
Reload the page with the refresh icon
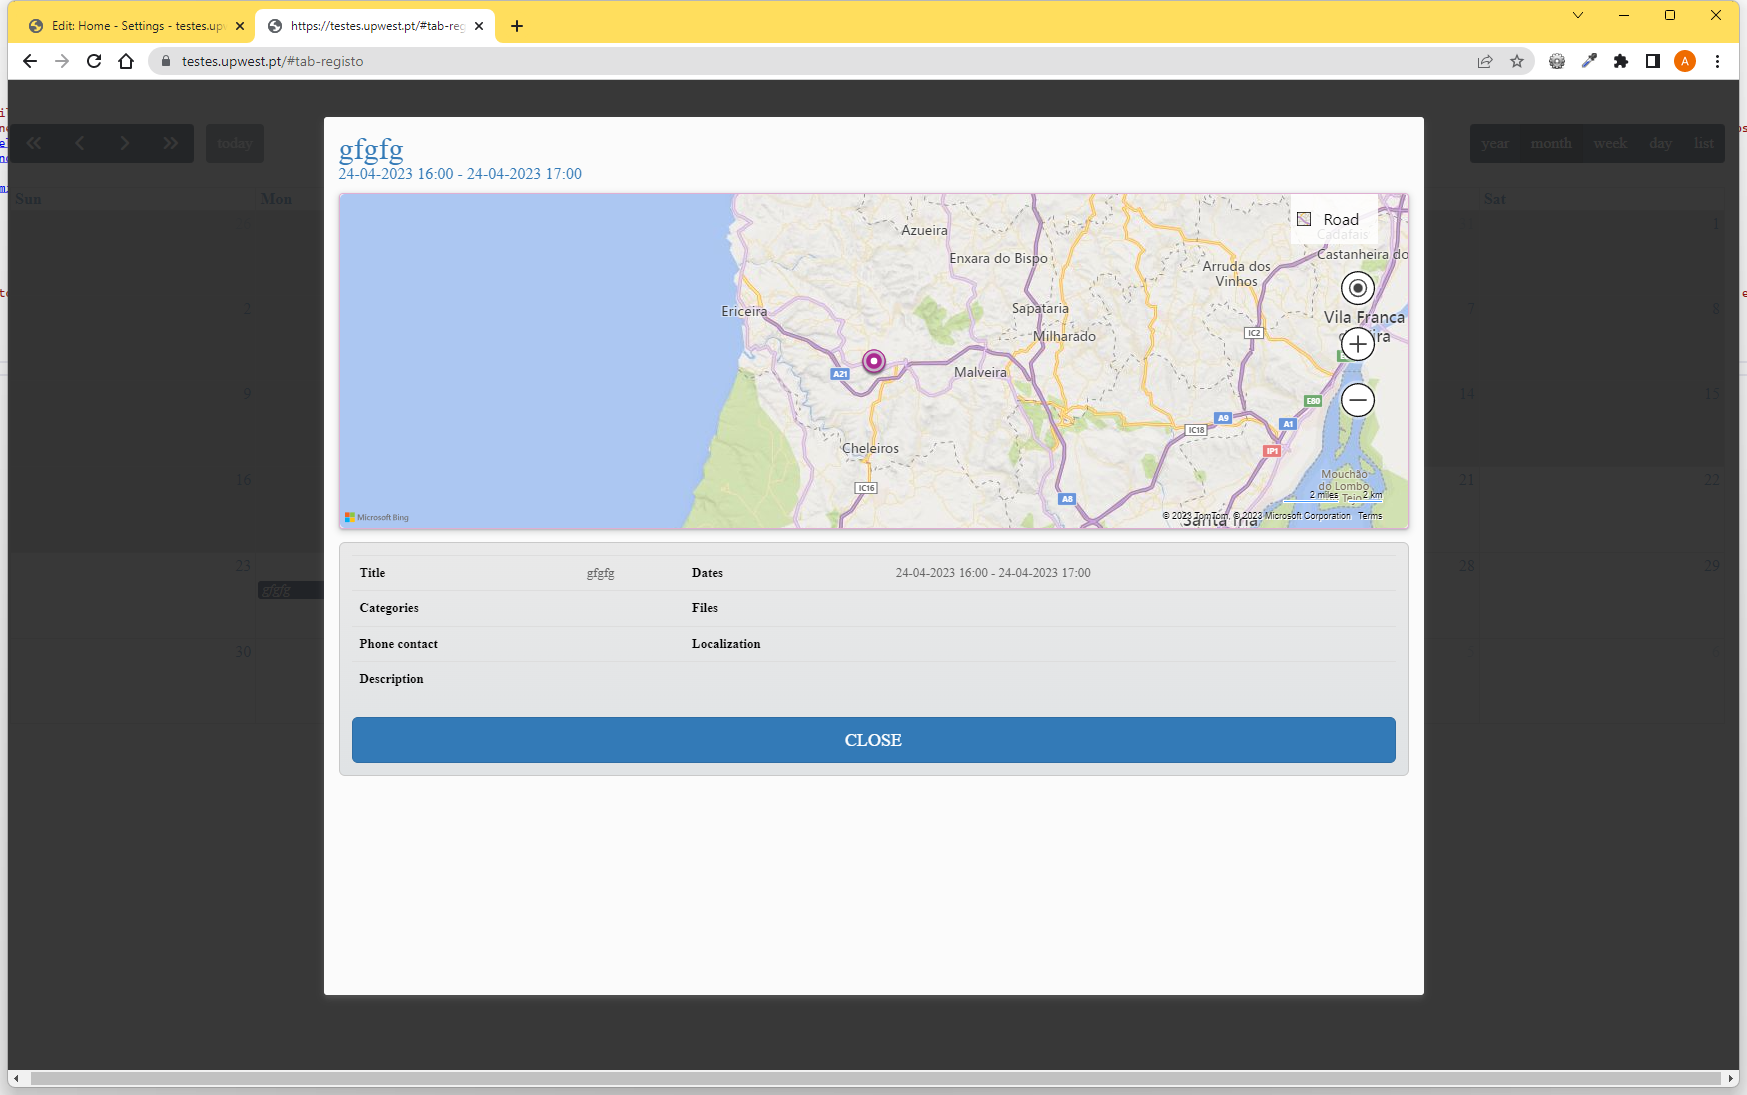coord(94,61)
